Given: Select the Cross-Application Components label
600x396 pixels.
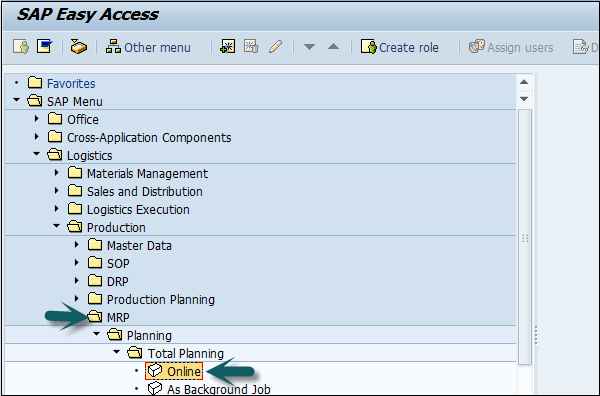Looking at the screenshot, I should pyautogui.click(x=149, y=138).
